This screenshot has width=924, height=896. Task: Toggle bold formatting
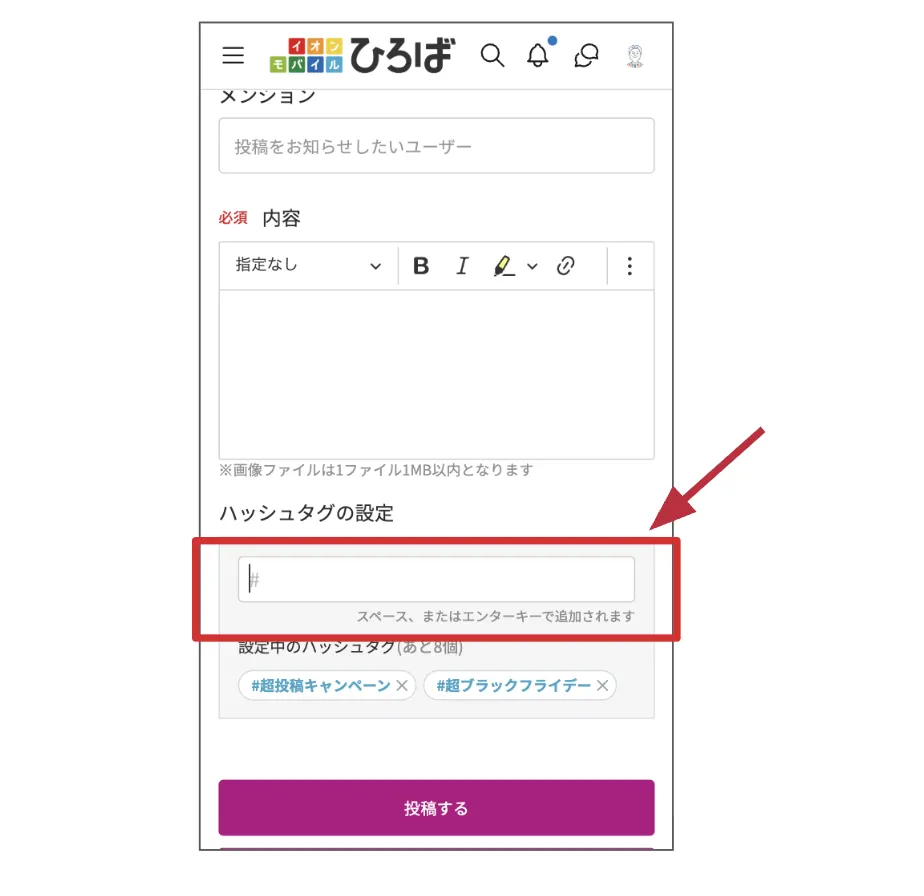tap(421, 266)
